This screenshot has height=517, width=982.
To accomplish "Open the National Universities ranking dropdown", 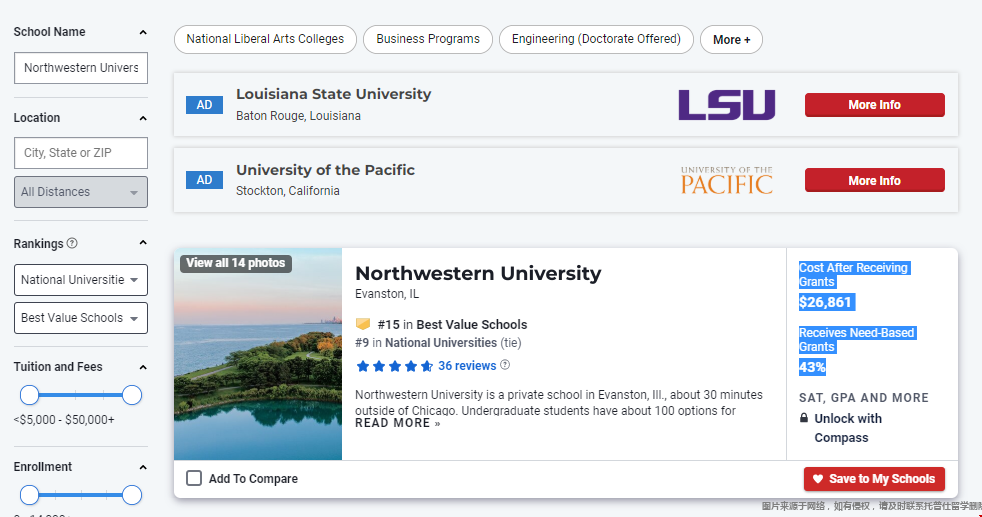I will point(81,280).
